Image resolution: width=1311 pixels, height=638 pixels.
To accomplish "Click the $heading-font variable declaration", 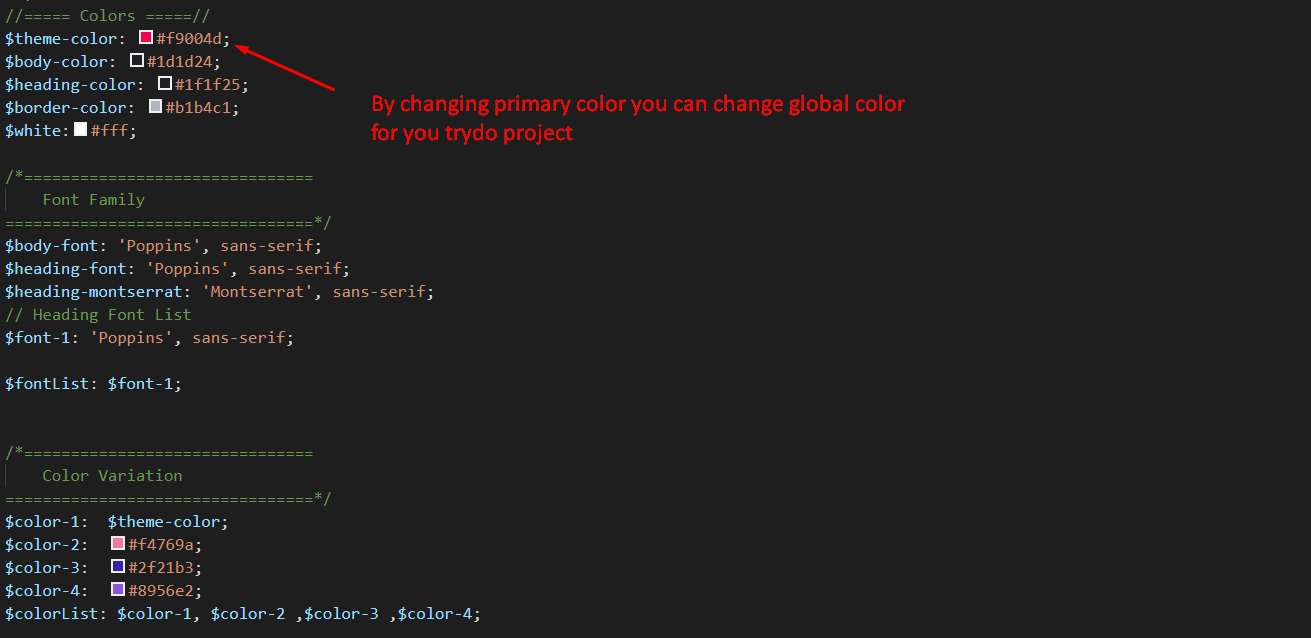I will coord(65,269).
